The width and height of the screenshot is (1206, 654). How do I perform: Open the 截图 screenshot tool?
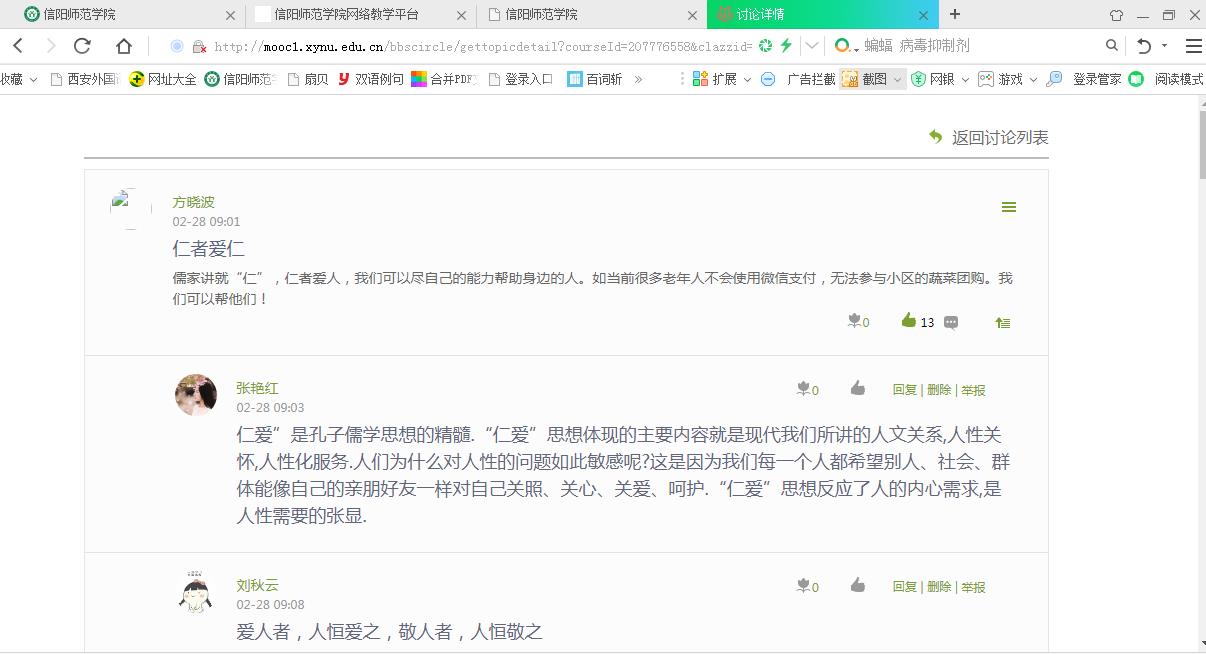point(871,78)
